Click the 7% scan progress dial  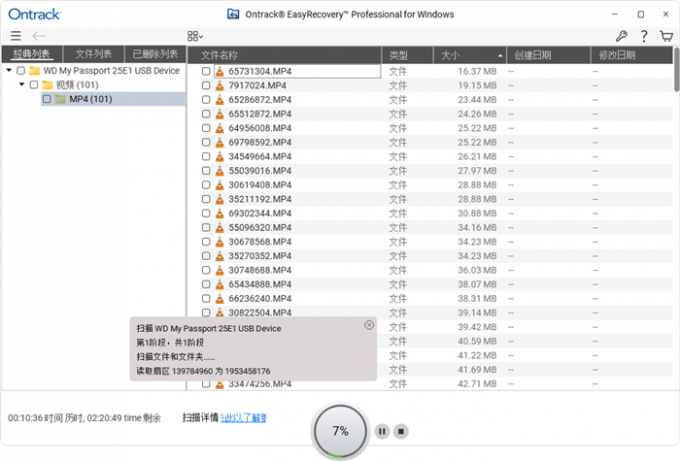[340, 431]
